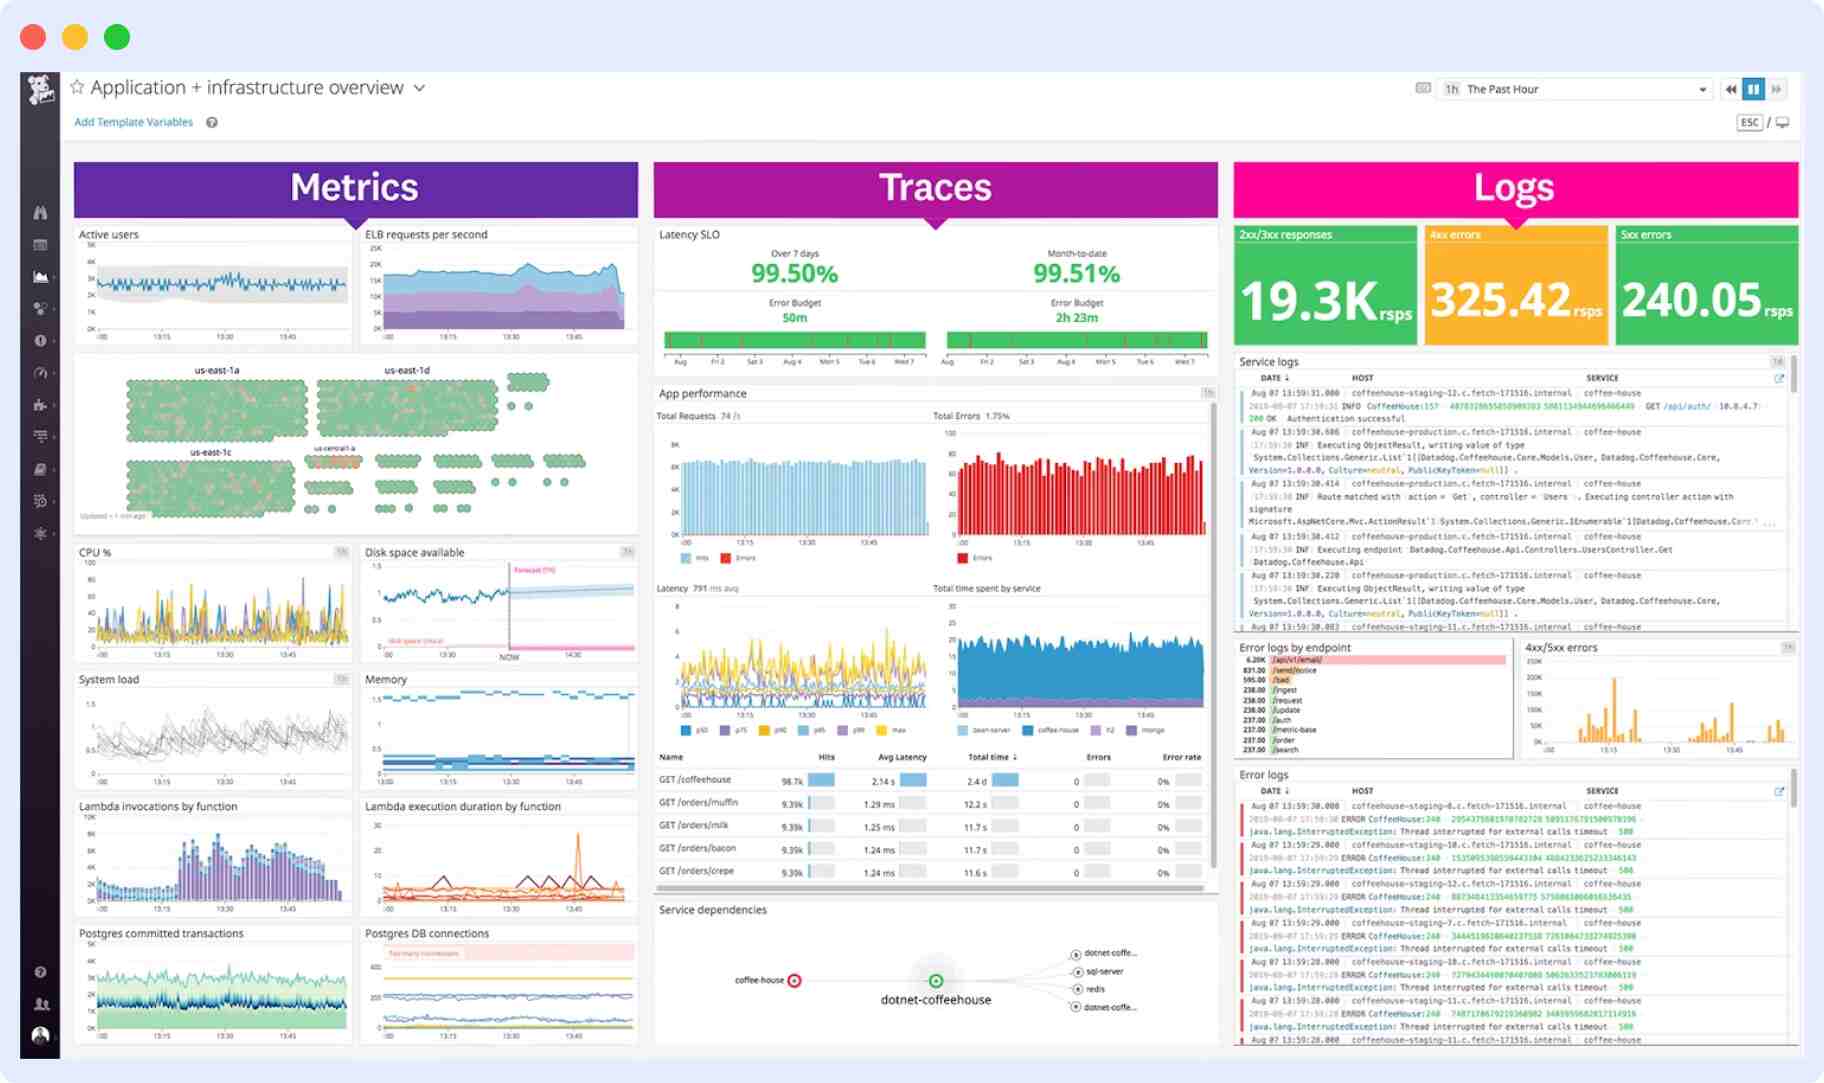This screenshot has width=1824, height=1083.
Task: Expand the chevron next to the dashboard title
Action: pos(418,88)
